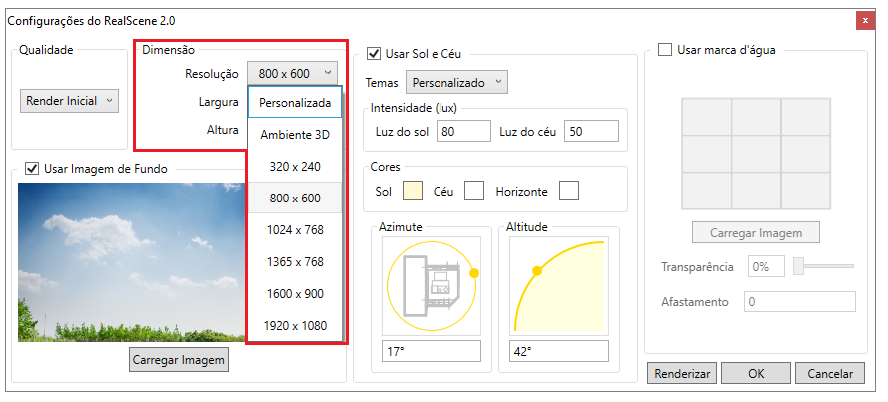The width and height of the screenshot is (888, 402).
Task: Pick 1600 x 900 from the list
Action: (x=294, y=293)
